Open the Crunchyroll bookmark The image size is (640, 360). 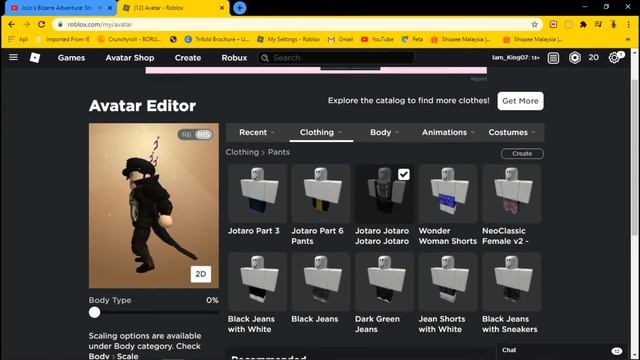click(x=129, y=39)
